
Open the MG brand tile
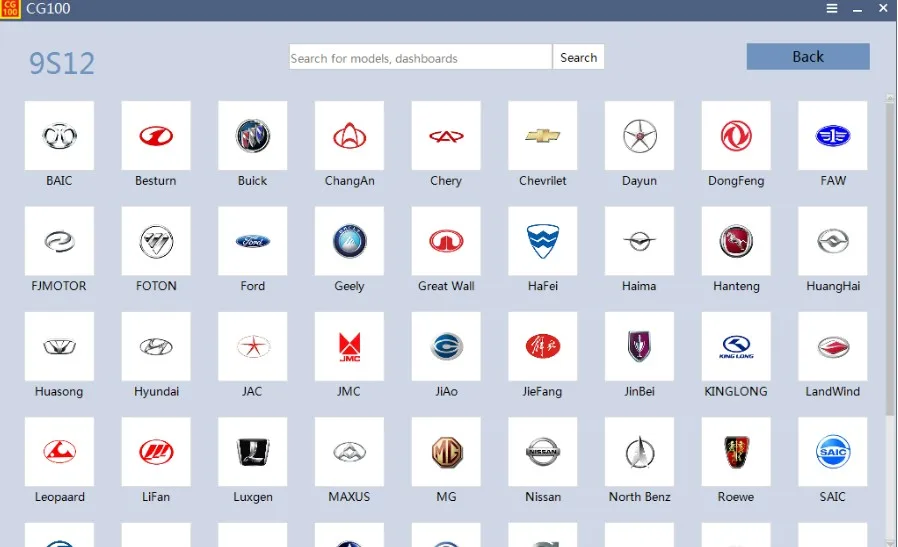(x=446, y=452)
